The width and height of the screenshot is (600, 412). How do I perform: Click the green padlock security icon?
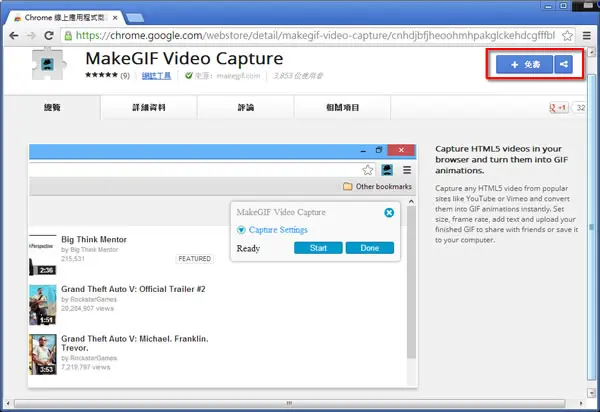tap(68, 36)
